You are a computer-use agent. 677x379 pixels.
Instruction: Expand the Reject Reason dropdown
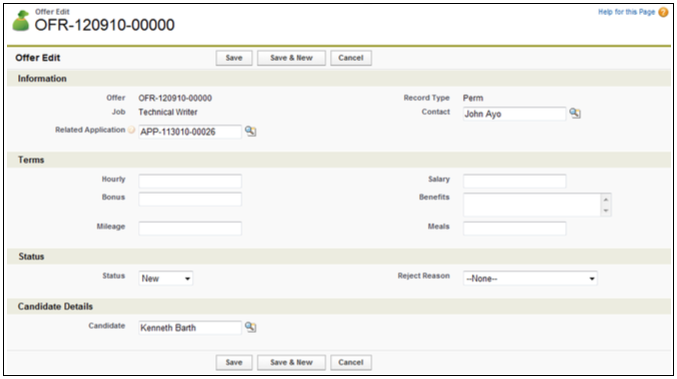pyautogui.click(x=530, y=278)
